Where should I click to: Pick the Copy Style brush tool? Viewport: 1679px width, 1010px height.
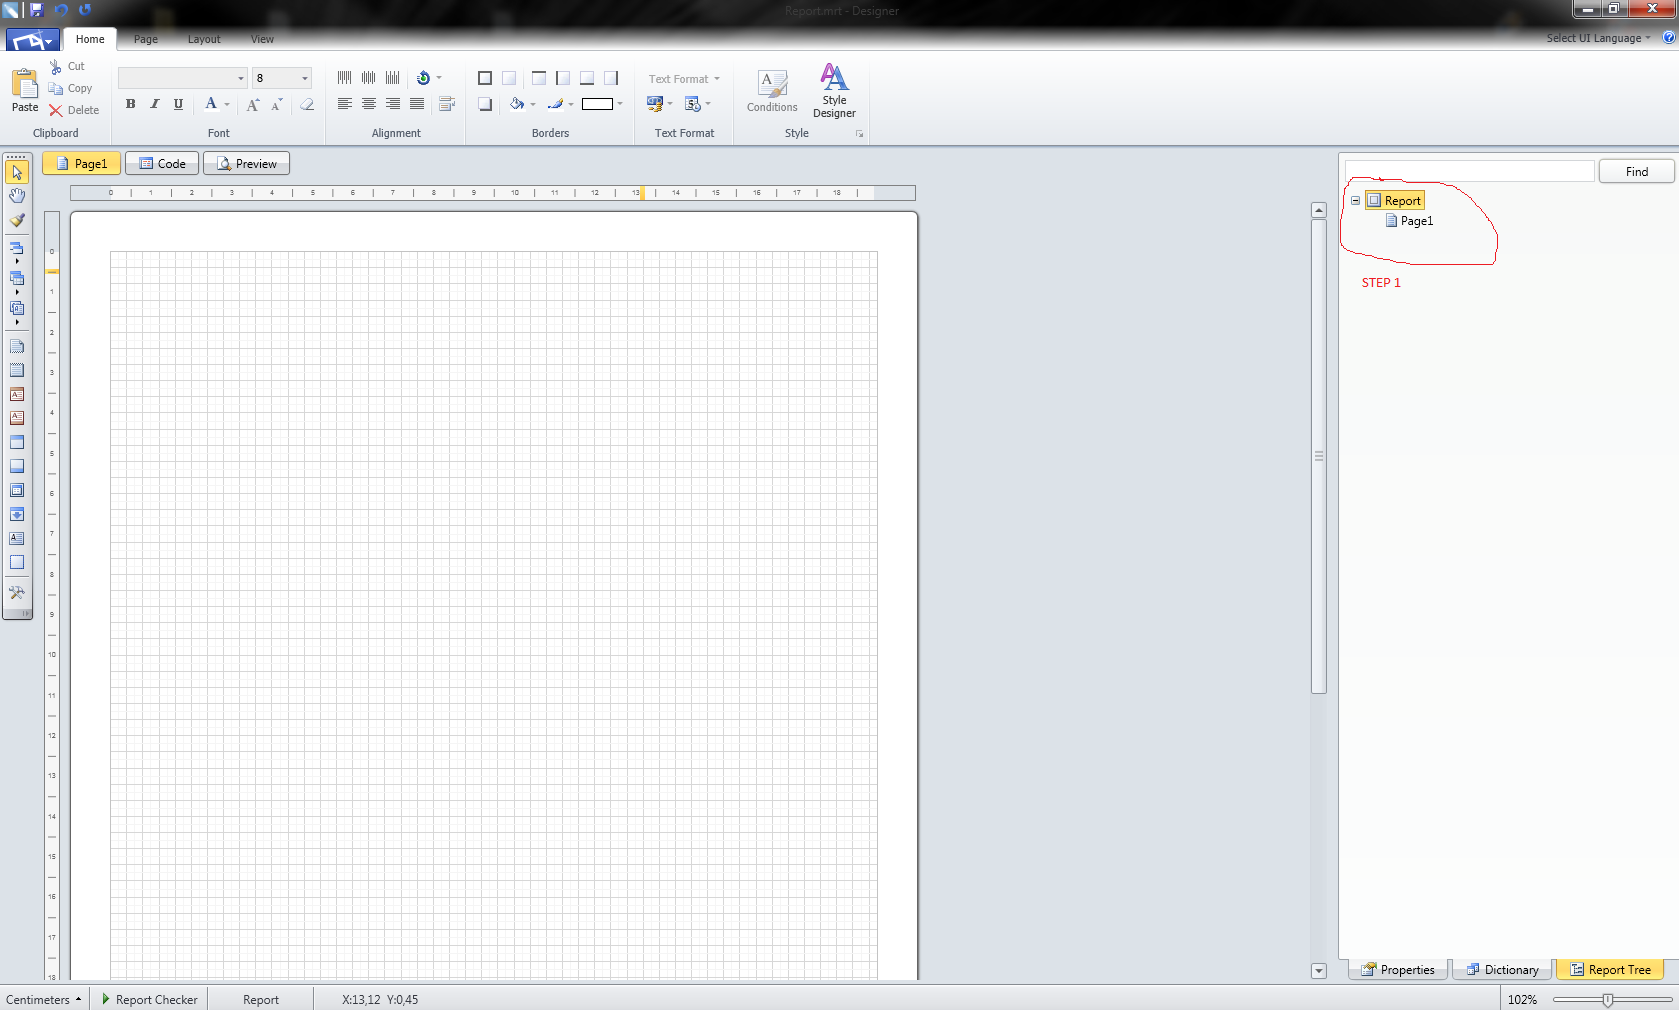click(17, 220)
